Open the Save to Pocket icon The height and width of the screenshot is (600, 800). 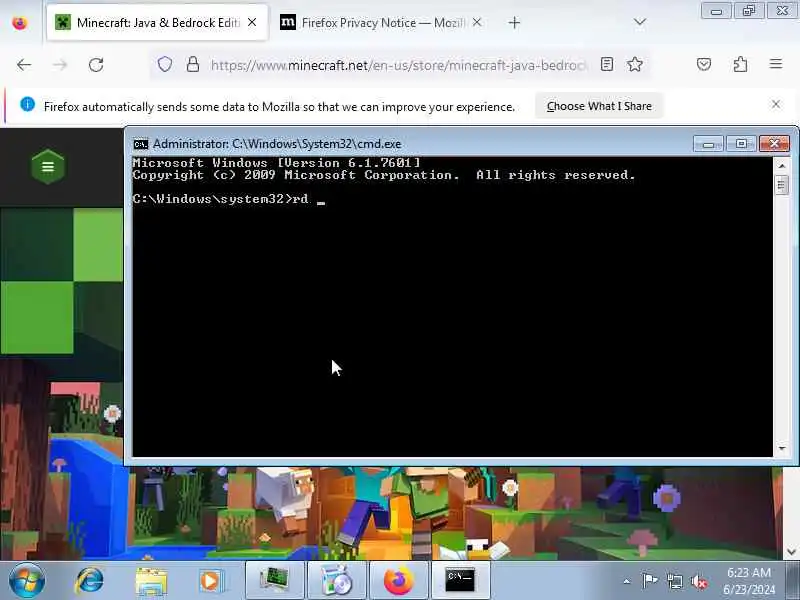[704, 64]
